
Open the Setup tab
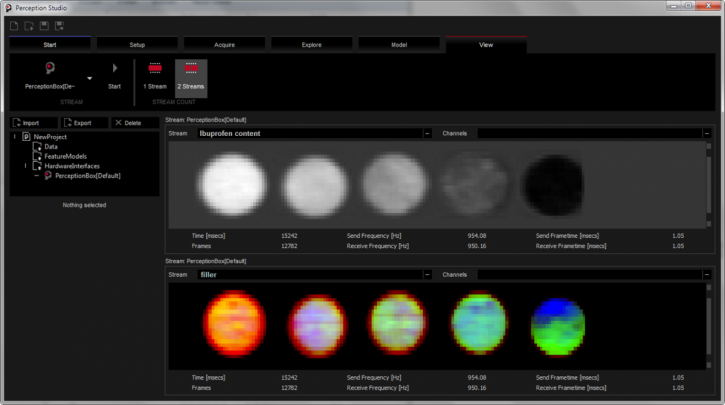(x=137, y=45)
